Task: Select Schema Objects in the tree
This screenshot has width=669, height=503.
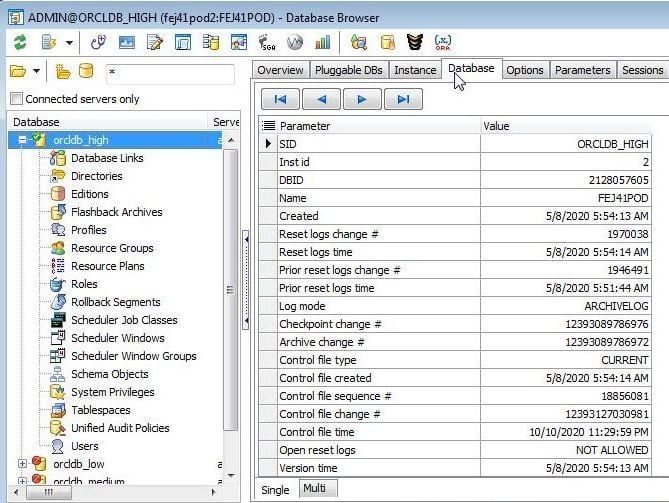Action: tap(110, 374)
